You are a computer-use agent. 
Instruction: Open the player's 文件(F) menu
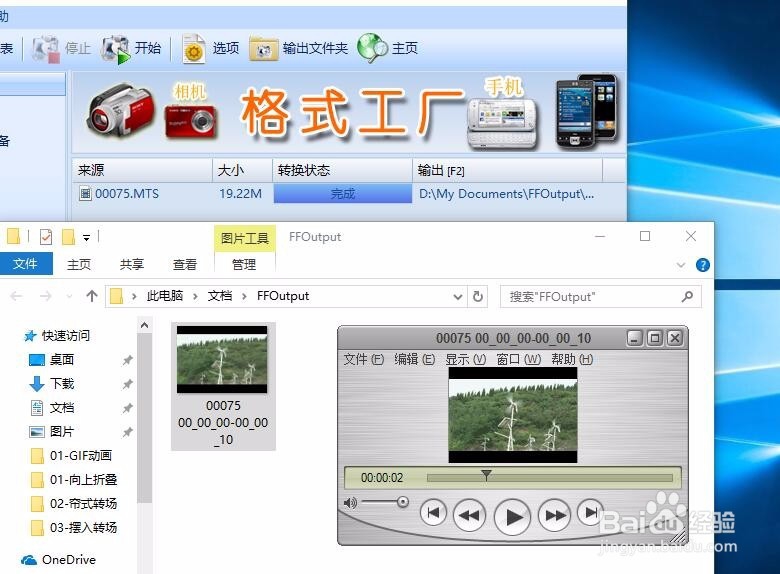pos(364,359)
